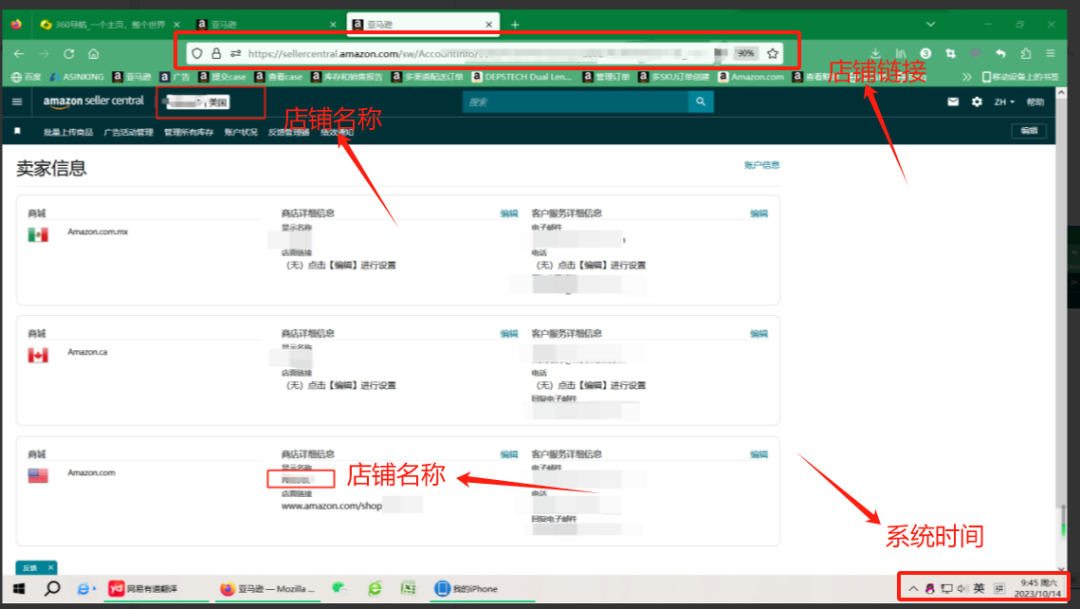The width and height of the screenshot is (1080, 609).
Task: Focus the Seller Central search field
Action: pos(575,102)
